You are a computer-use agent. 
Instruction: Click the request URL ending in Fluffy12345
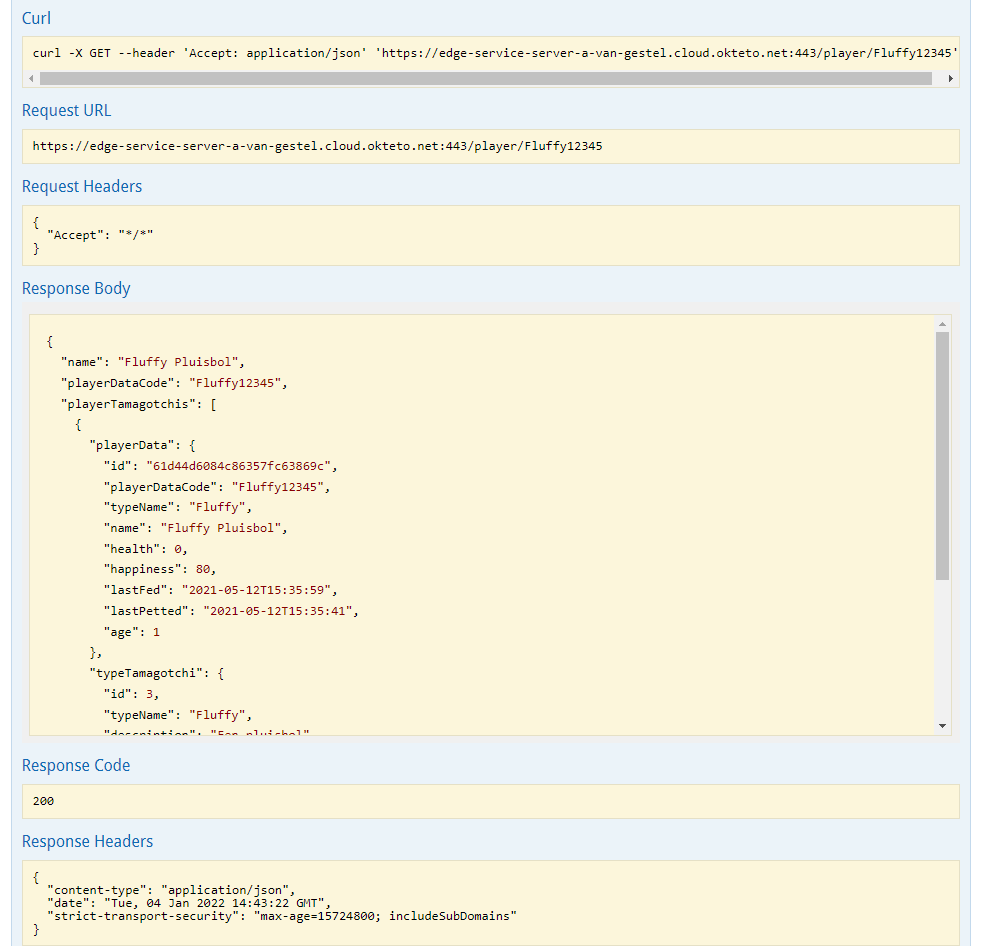click(x=317, y=146)
